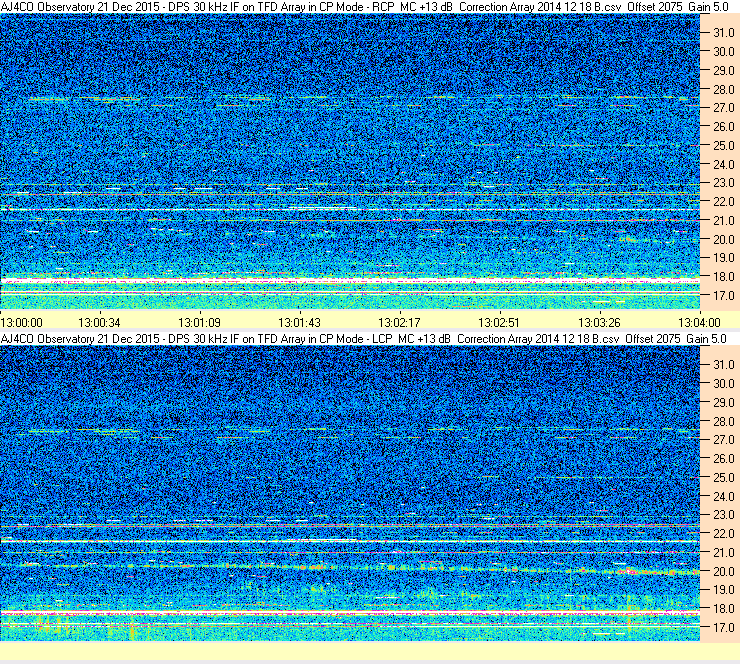Click the 22.0 tick label in RCP panel
740x664 pixels.
click(x=723, y=202)
